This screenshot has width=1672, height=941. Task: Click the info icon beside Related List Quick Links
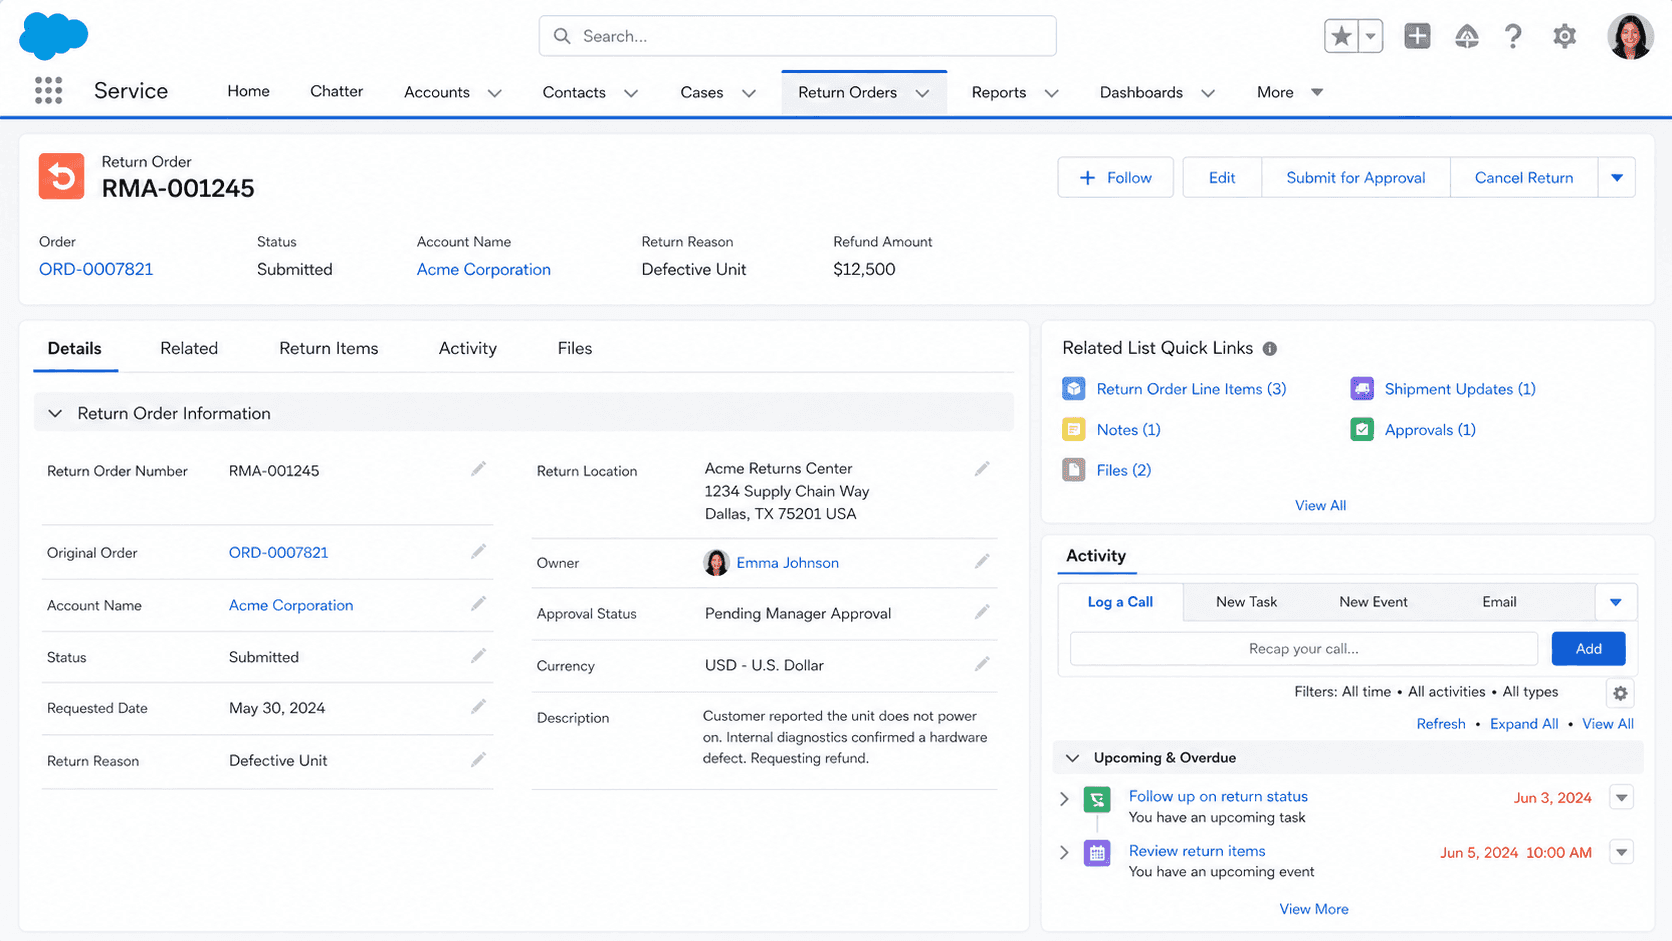pos(1270,349)
